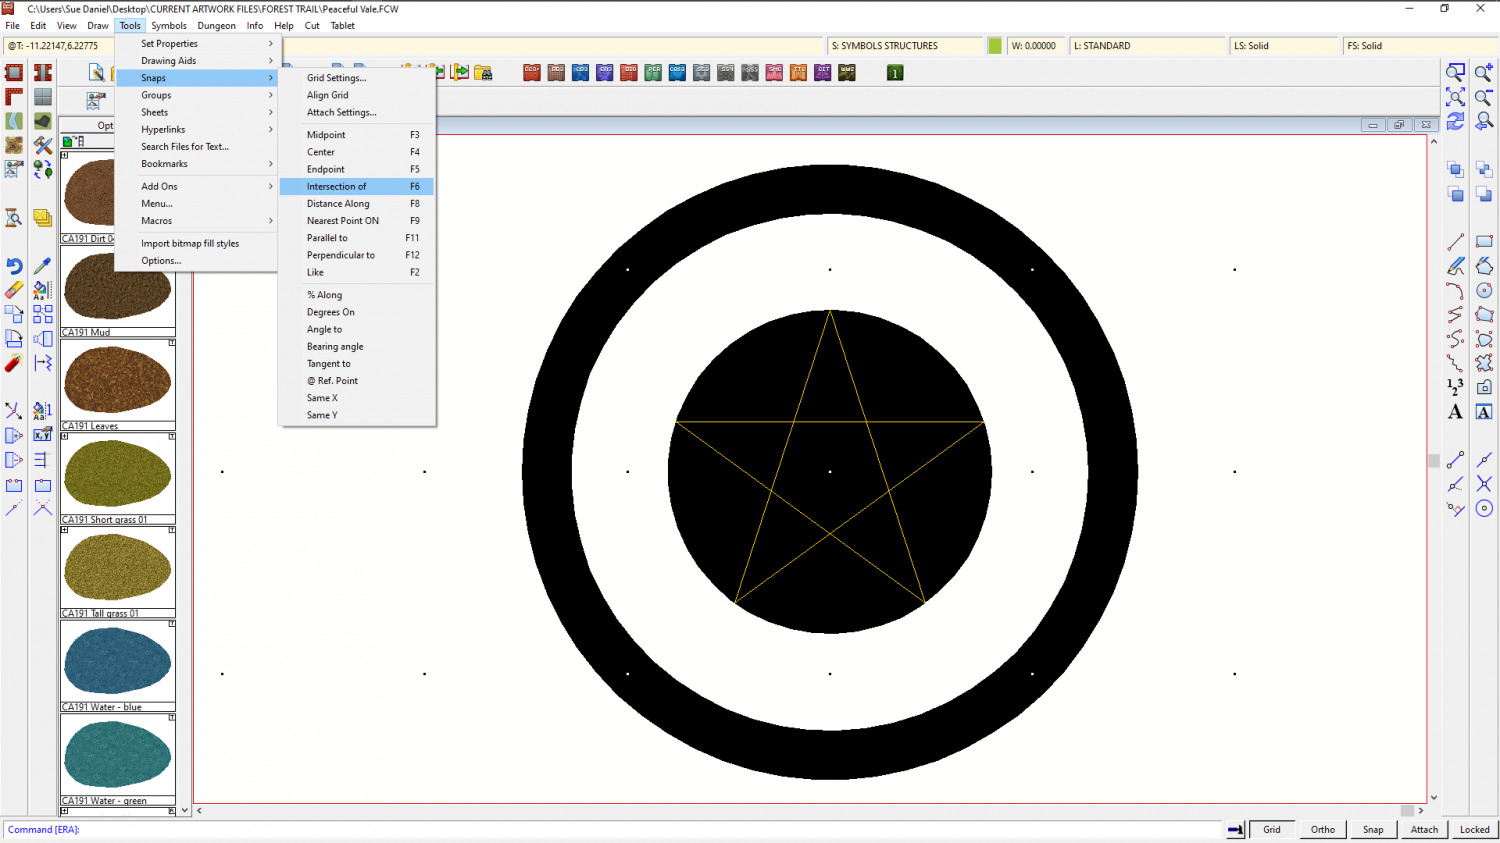The width and height of the screenshot is (1500, 843).
Task: Choose Import bitmap fill styles
Action: pyautogui.click(x=196, y=244)
